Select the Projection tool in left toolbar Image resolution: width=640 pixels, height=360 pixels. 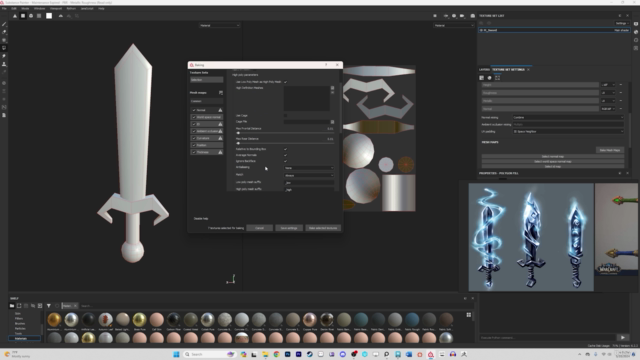pos(4,40)
